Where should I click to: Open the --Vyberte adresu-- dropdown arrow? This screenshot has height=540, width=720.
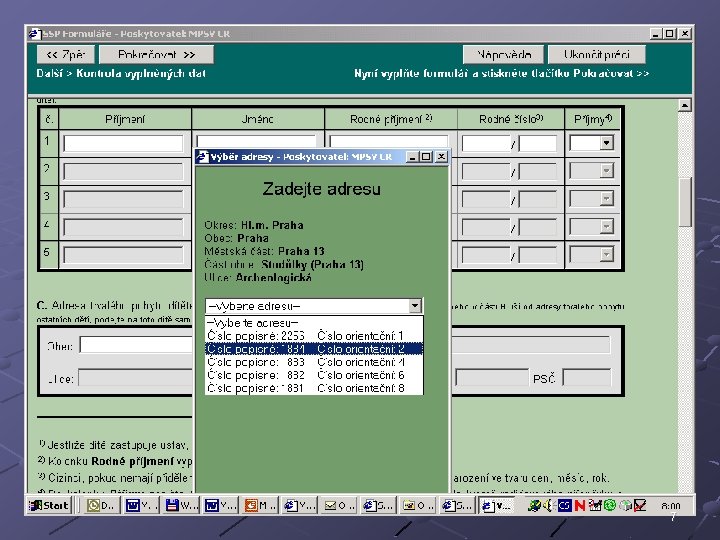pyautogui.click(x=415, y=306)
